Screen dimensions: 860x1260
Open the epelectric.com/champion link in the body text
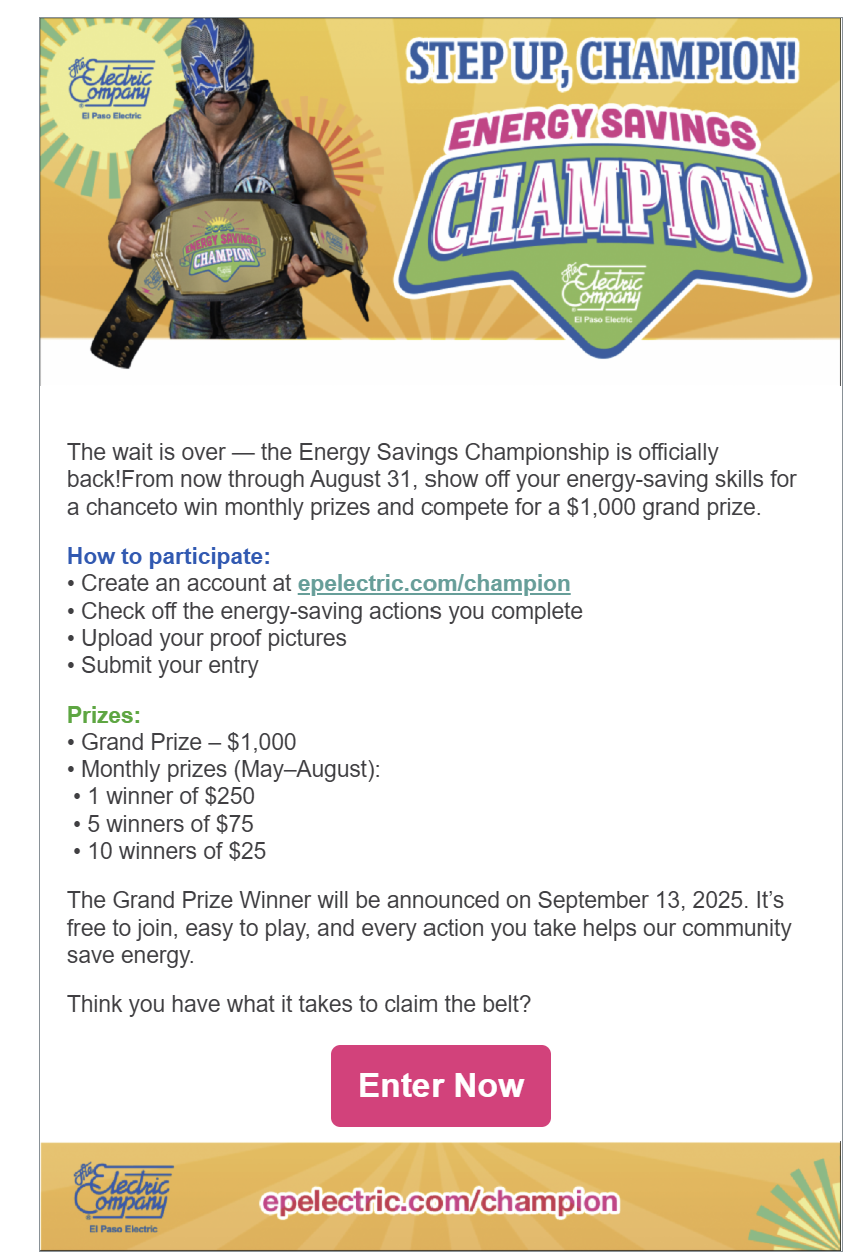click(434, 583)
